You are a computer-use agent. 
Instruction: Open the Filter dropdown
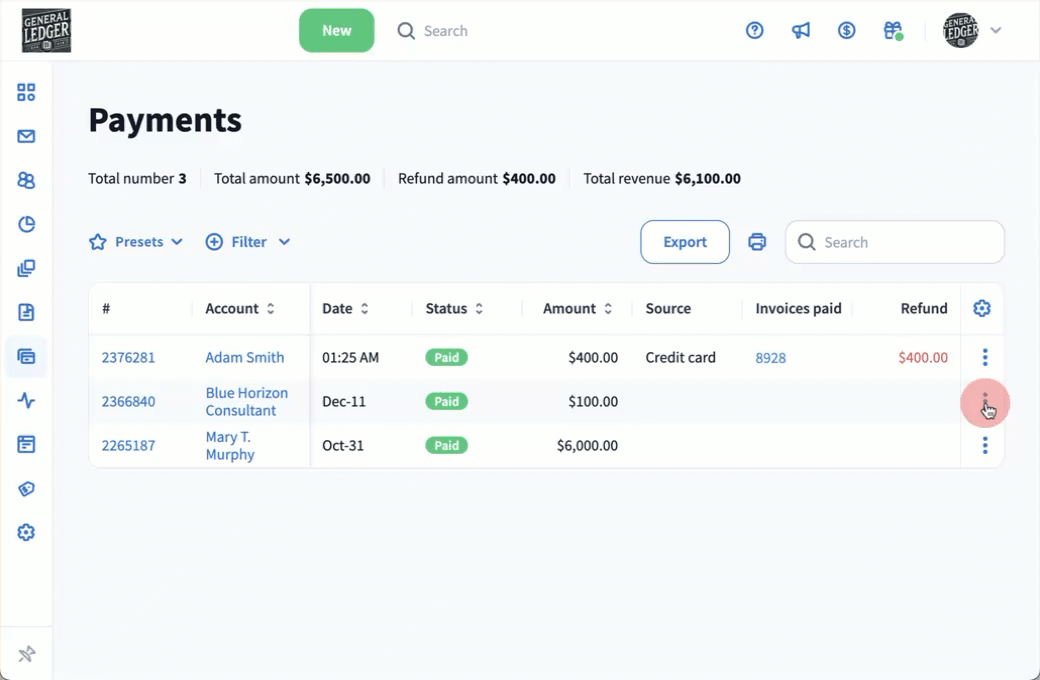[x=248, y=242]
